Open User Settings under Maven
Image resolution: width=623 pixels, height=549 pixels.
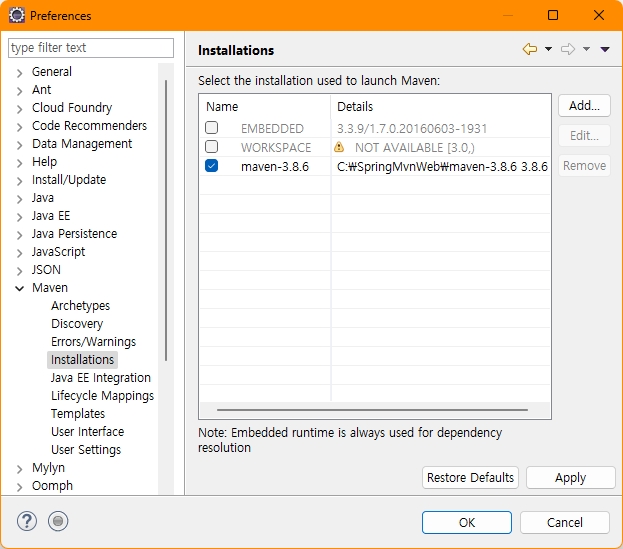pos(86,450)
